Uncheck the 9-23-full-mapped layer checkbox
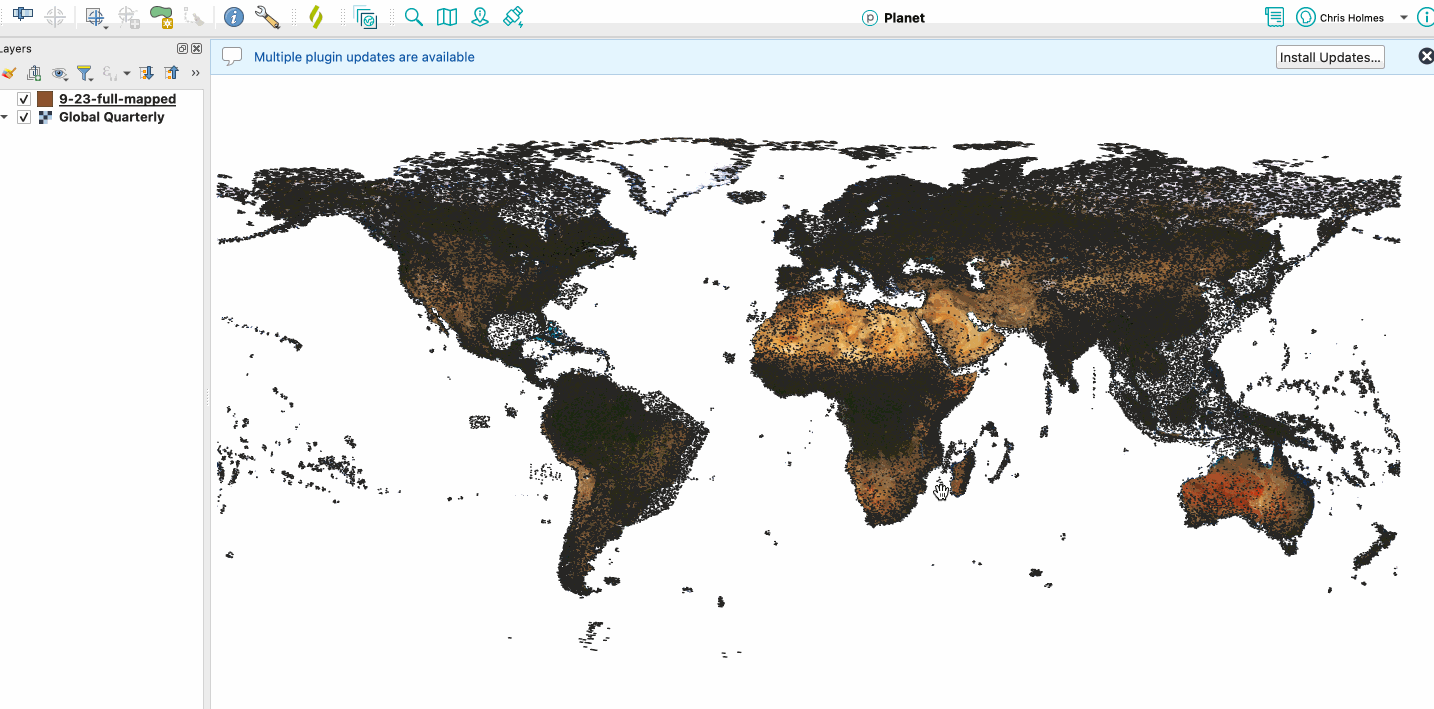The image size is (1434, 709). click(x=24, y=99)
